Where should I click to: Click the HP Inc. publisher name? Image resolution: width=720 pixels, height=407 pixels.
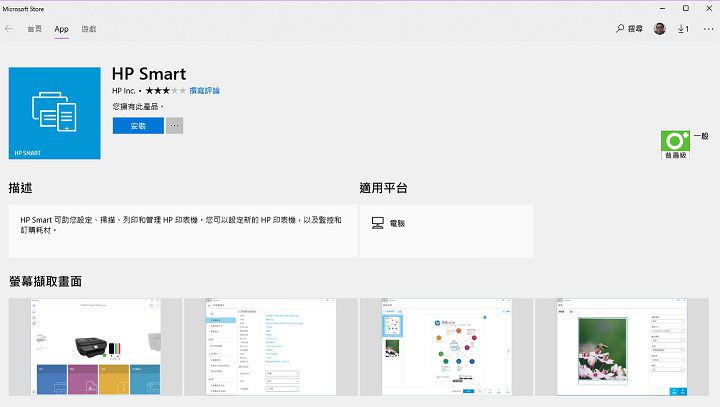(x=123, y=91)
